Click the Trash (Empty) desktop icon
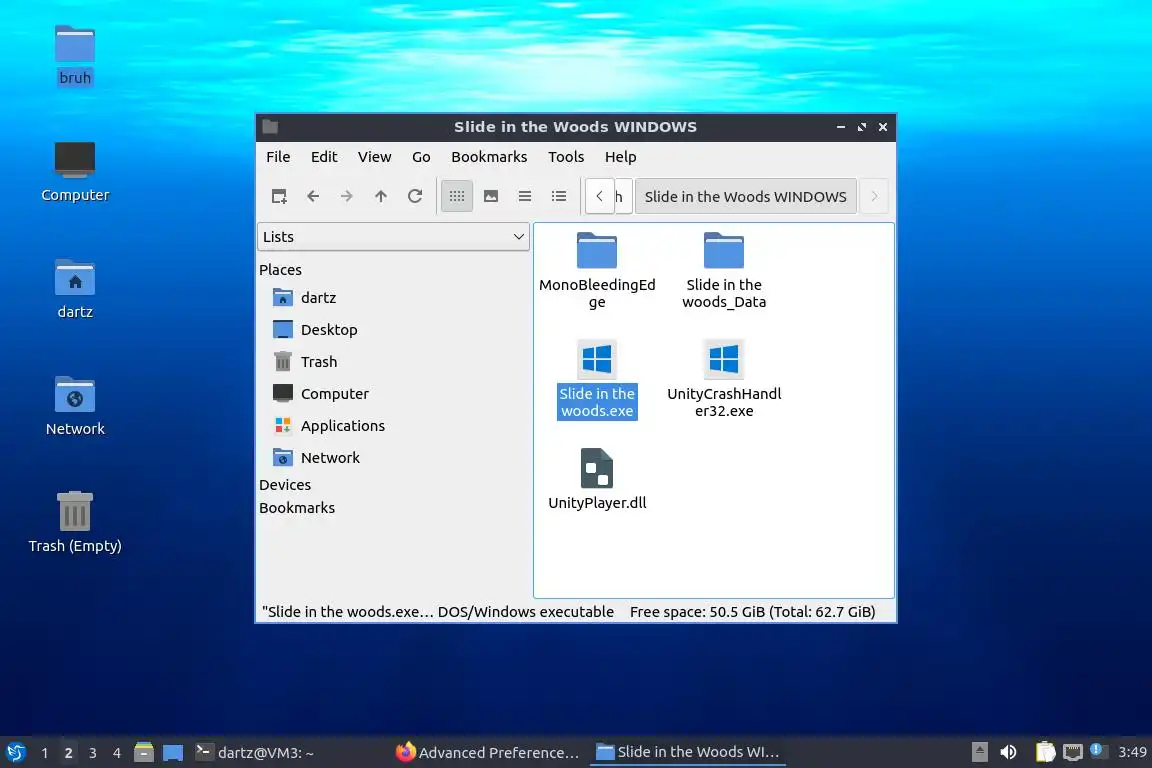The image size is (1152, 768). pyautogui.click(x=75, y=523)
